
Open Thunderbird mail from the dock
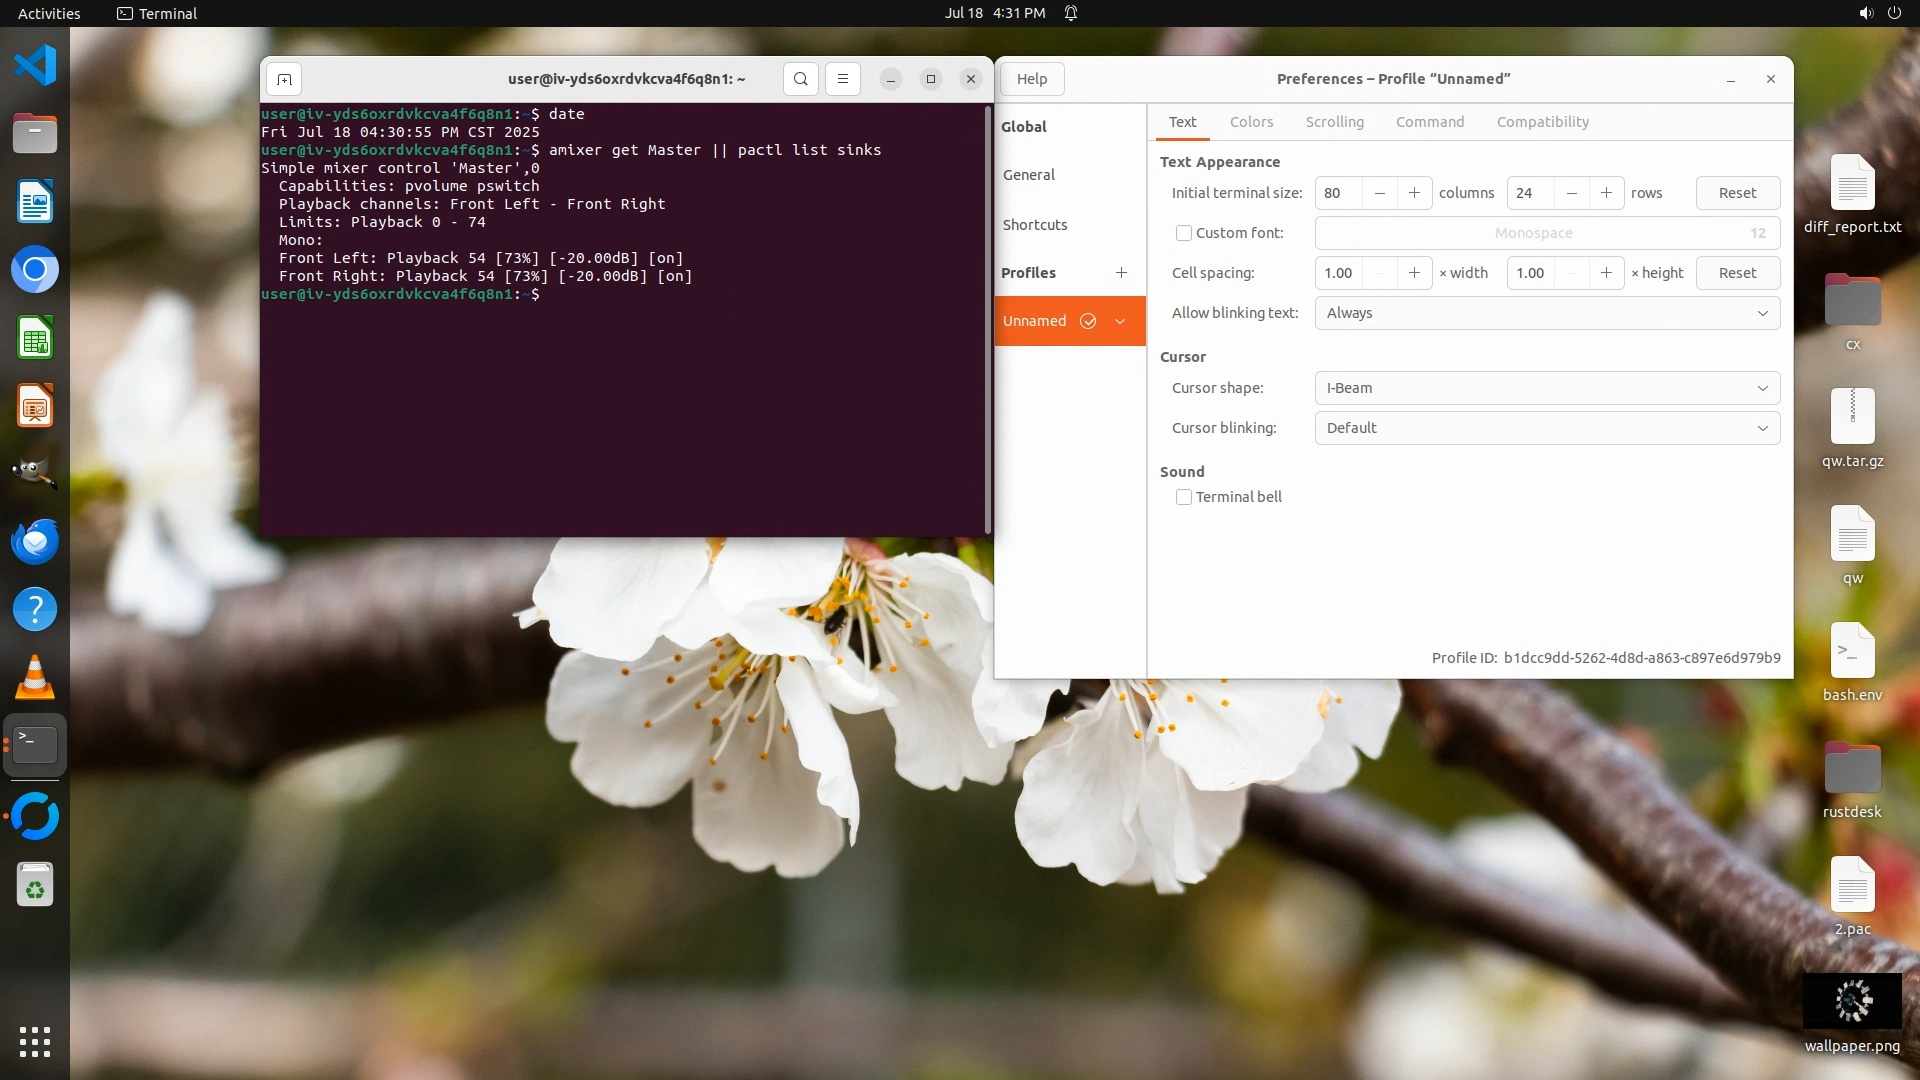tap(35, 542)
